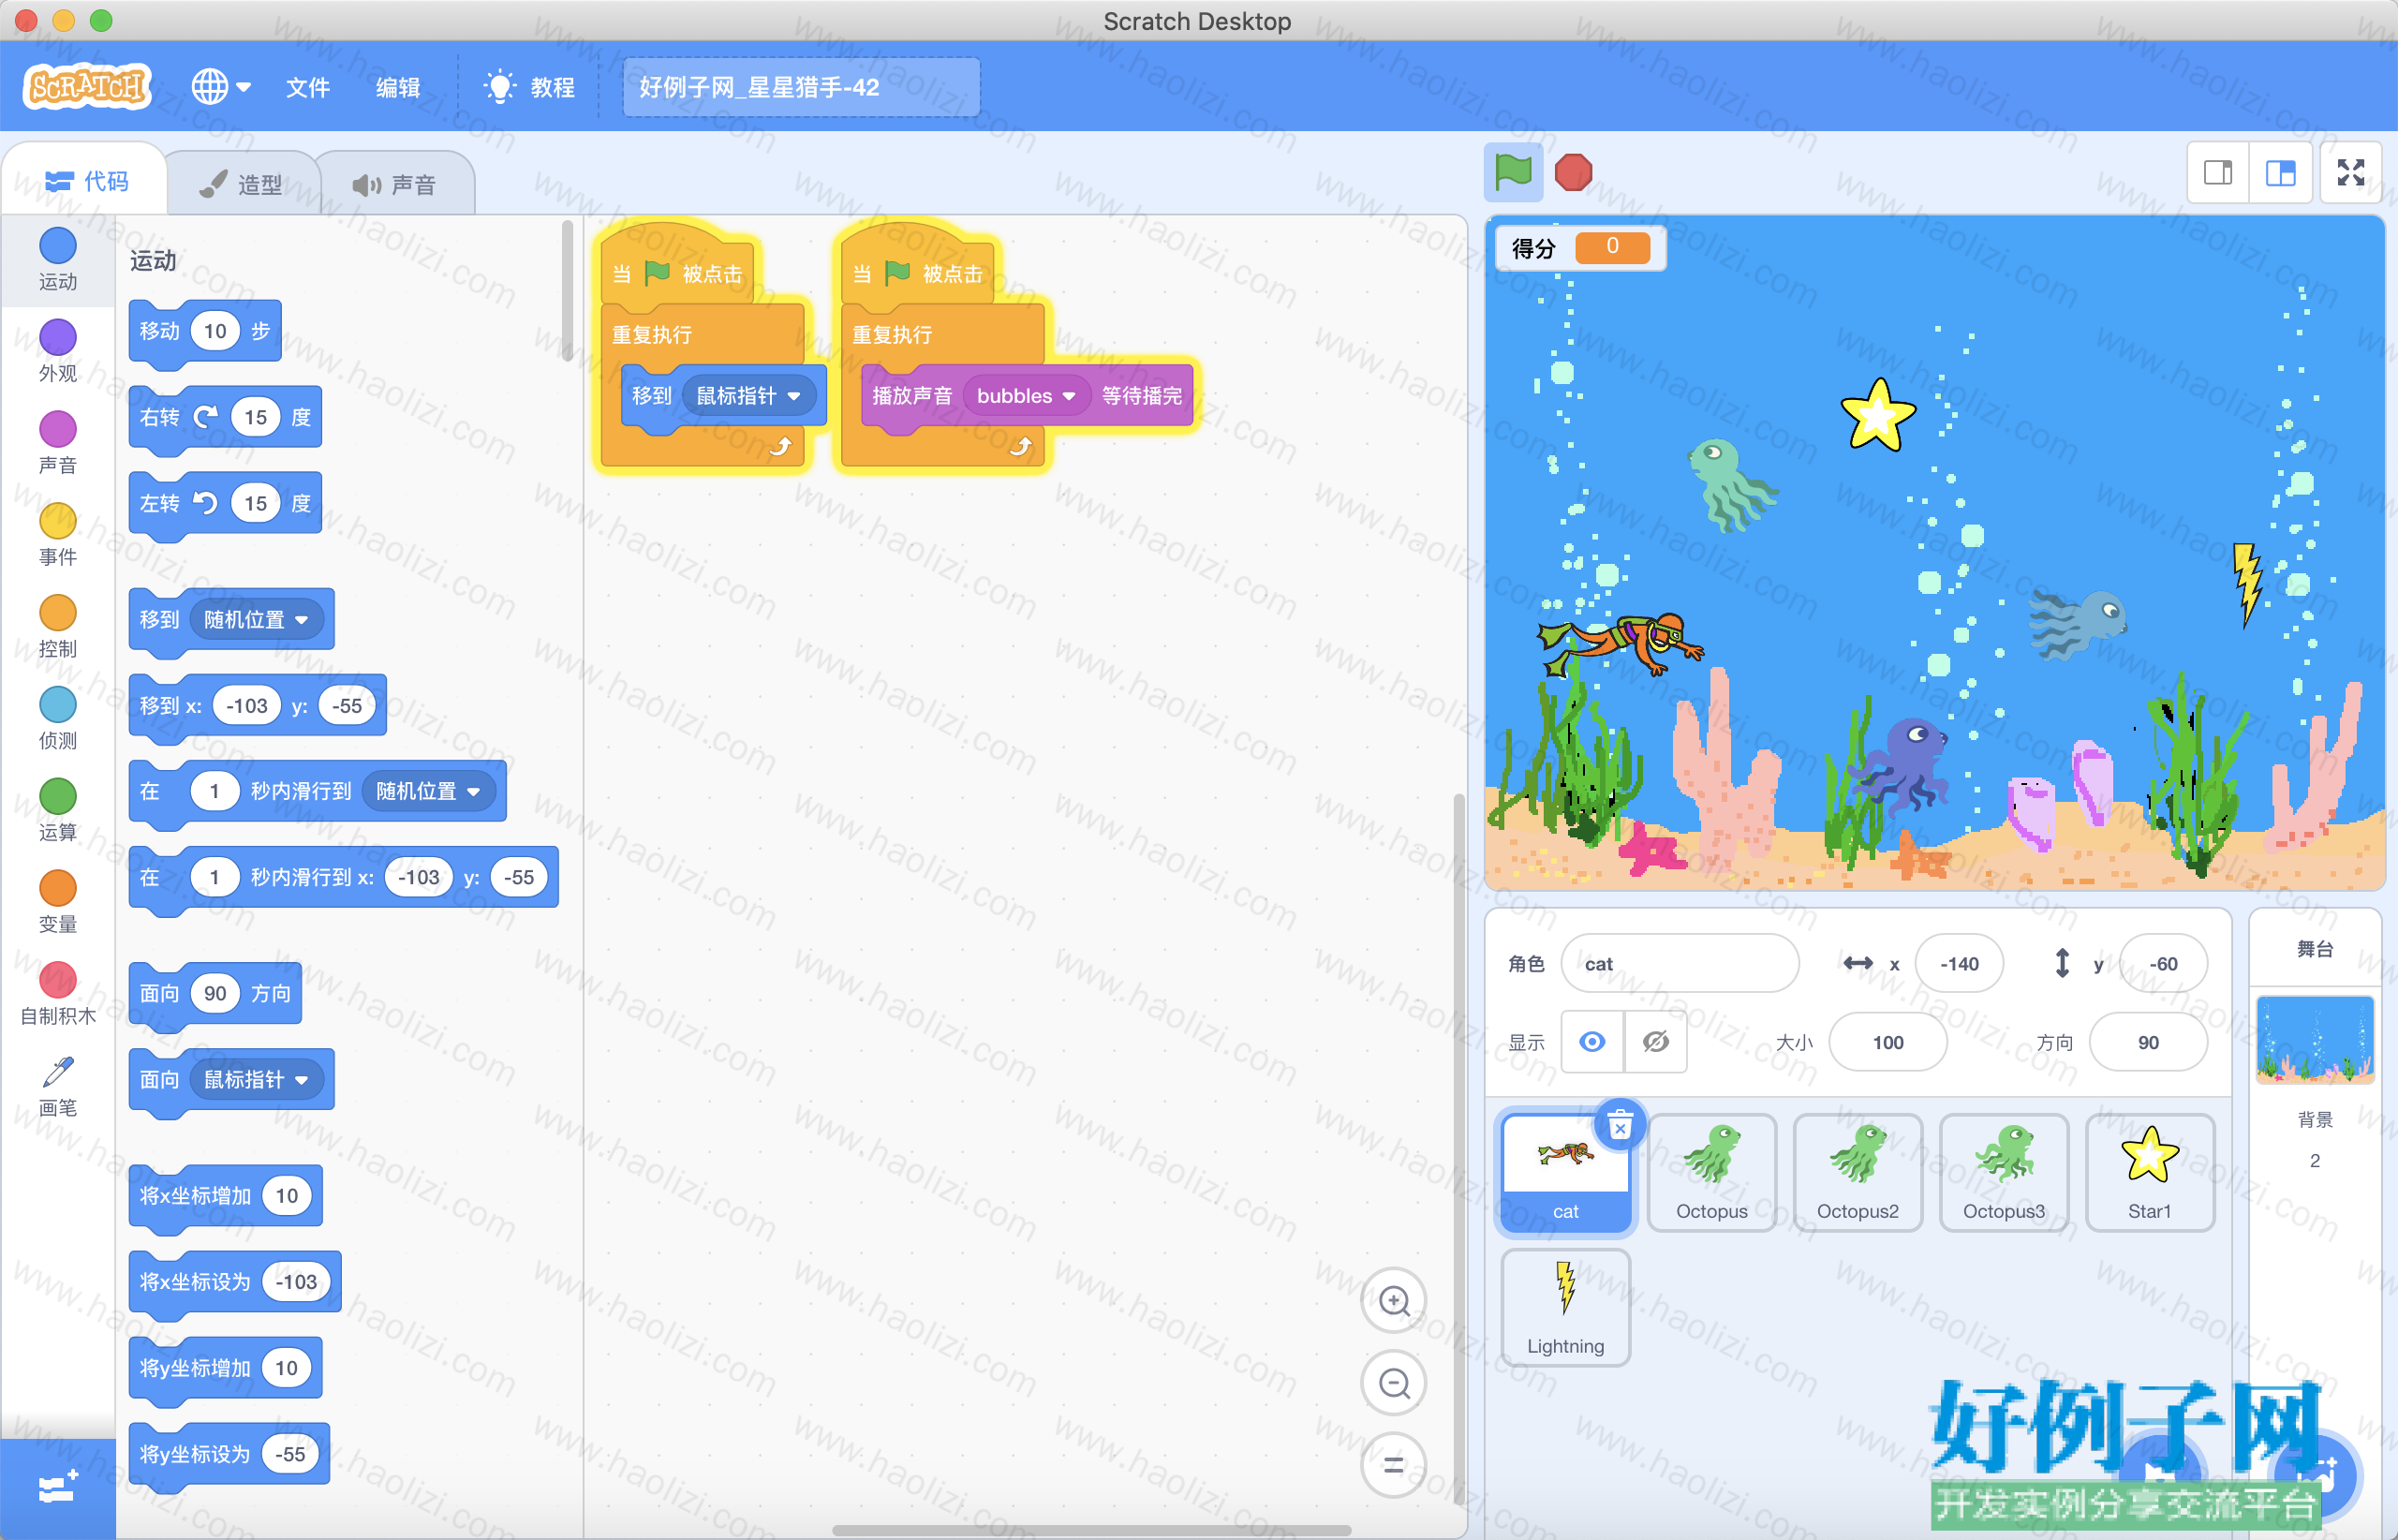2398x1540 pixels.
Task: Expand 随机位置 dropdown in 滑行到 block
Action: click(x=428, y=791)
